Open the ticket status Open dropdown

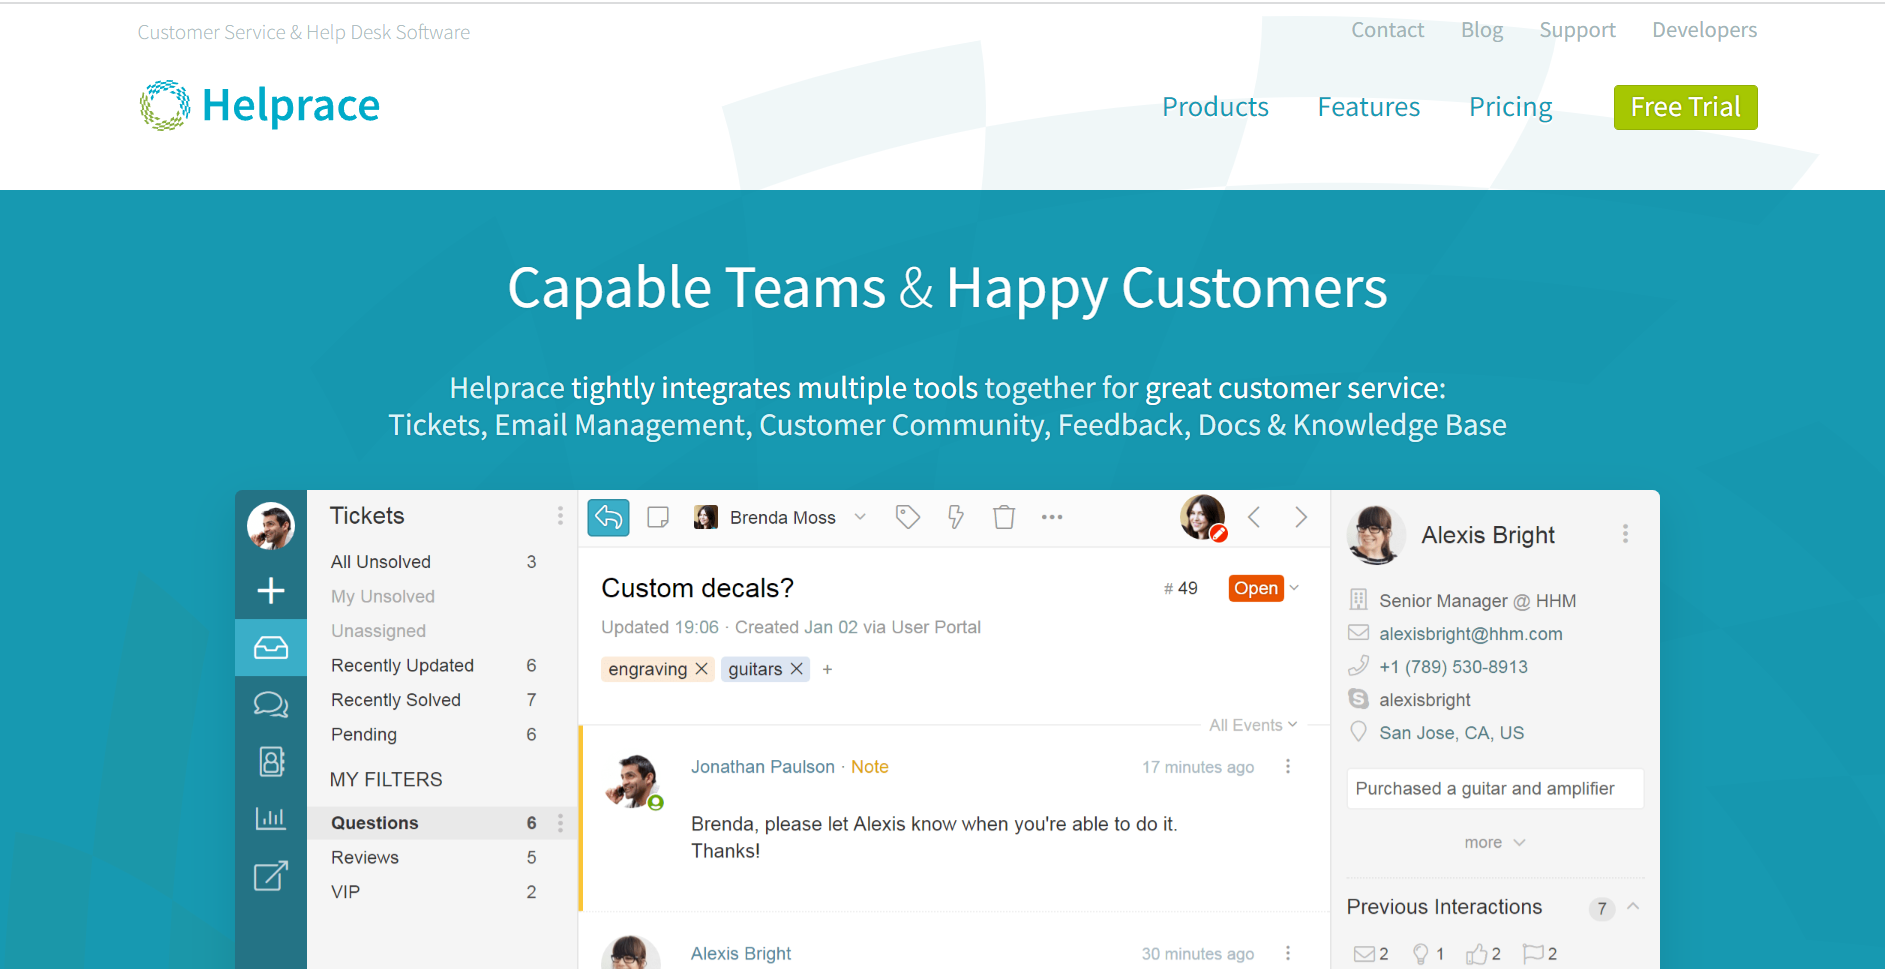pos(1264,588)
